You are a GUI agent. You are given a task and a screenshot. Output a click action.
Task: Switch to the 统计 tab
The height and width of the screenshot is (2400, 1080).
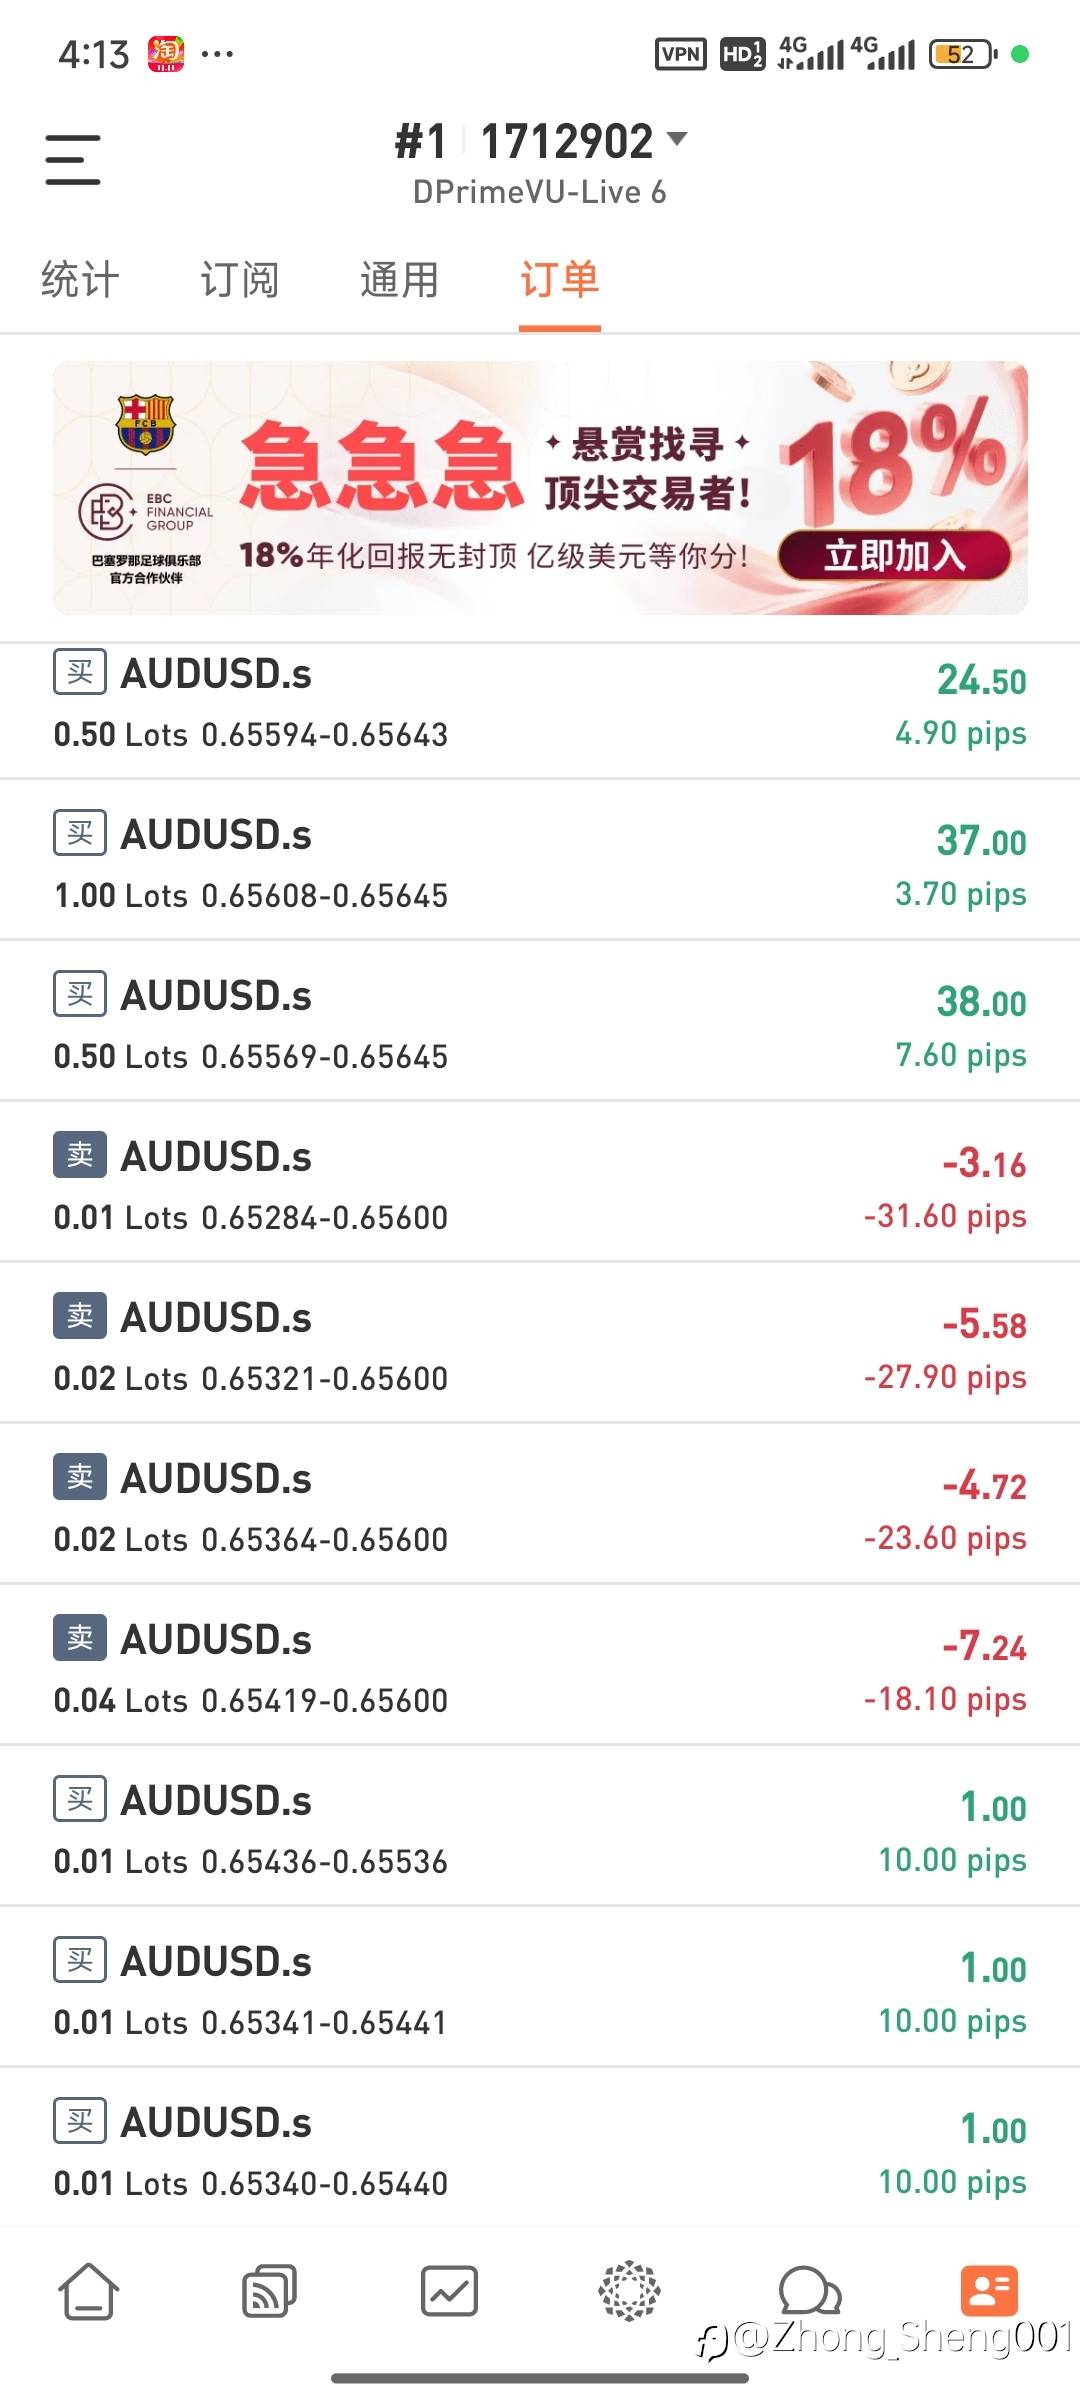pos(80,280)
